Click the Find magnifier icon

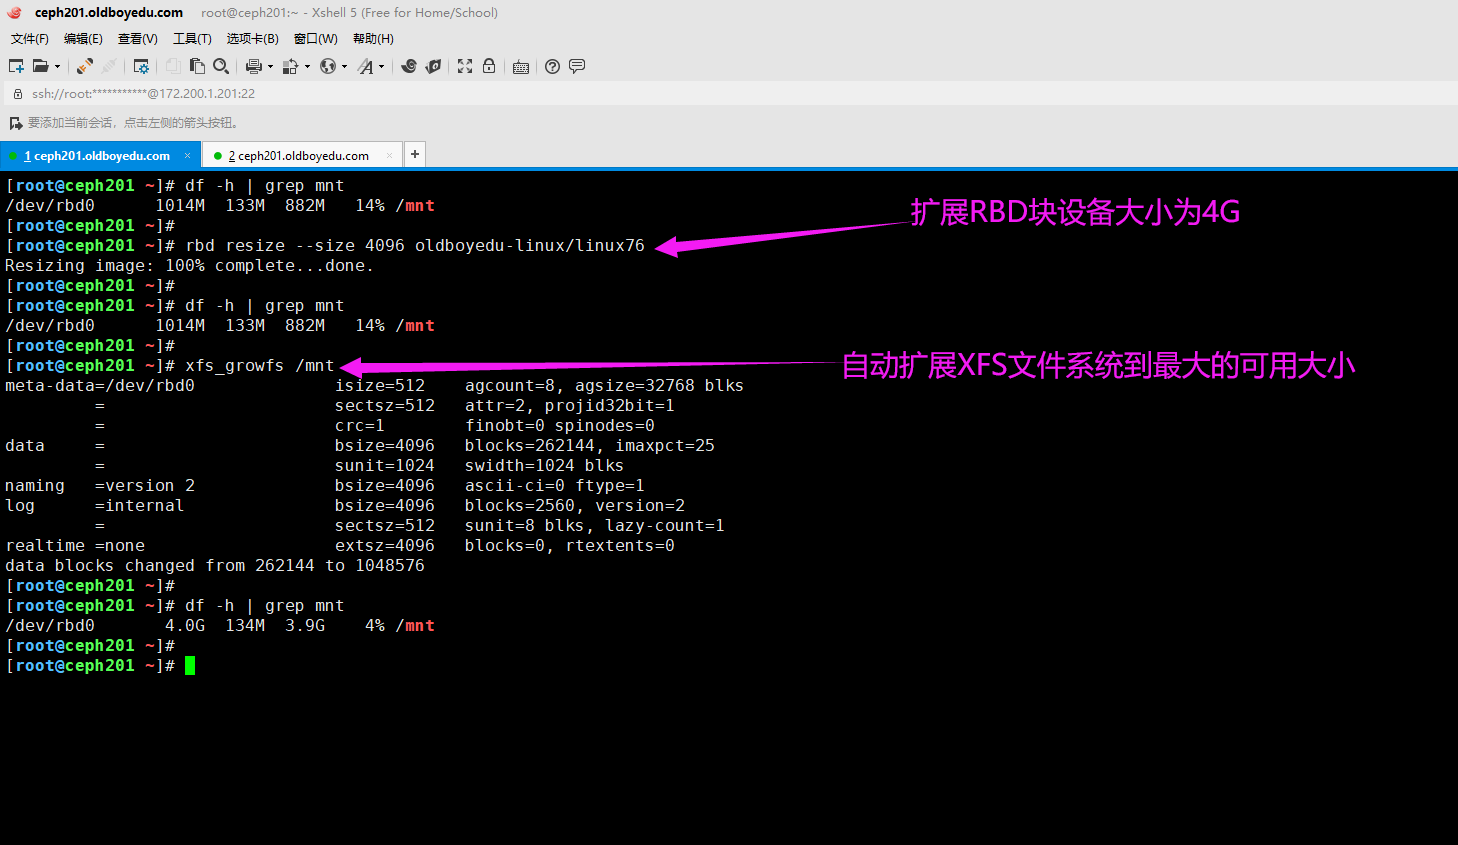tap(221, 66)
